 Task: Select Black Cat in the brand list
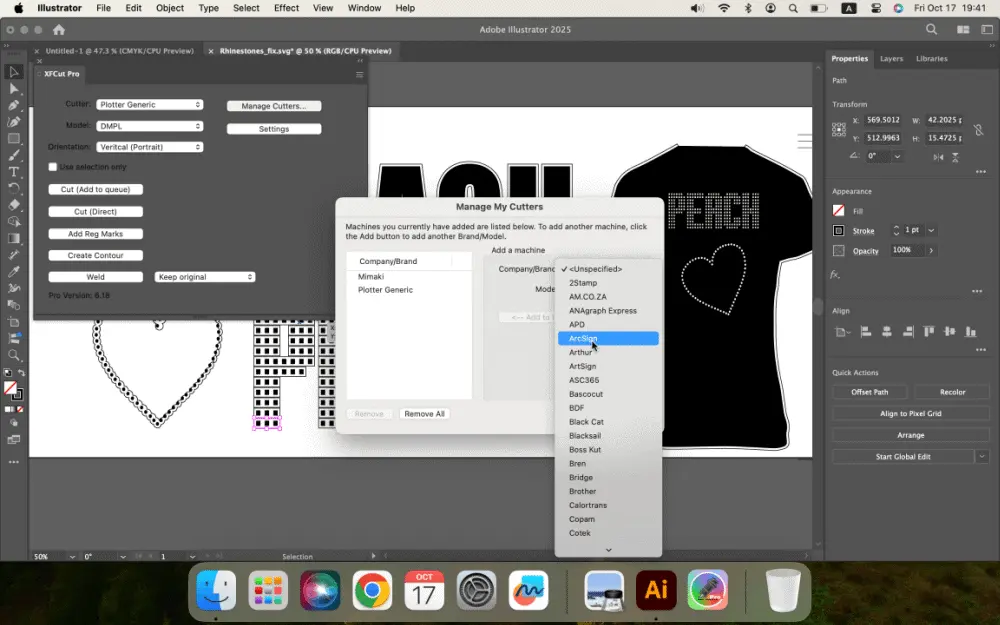click(x=608, y=422)
